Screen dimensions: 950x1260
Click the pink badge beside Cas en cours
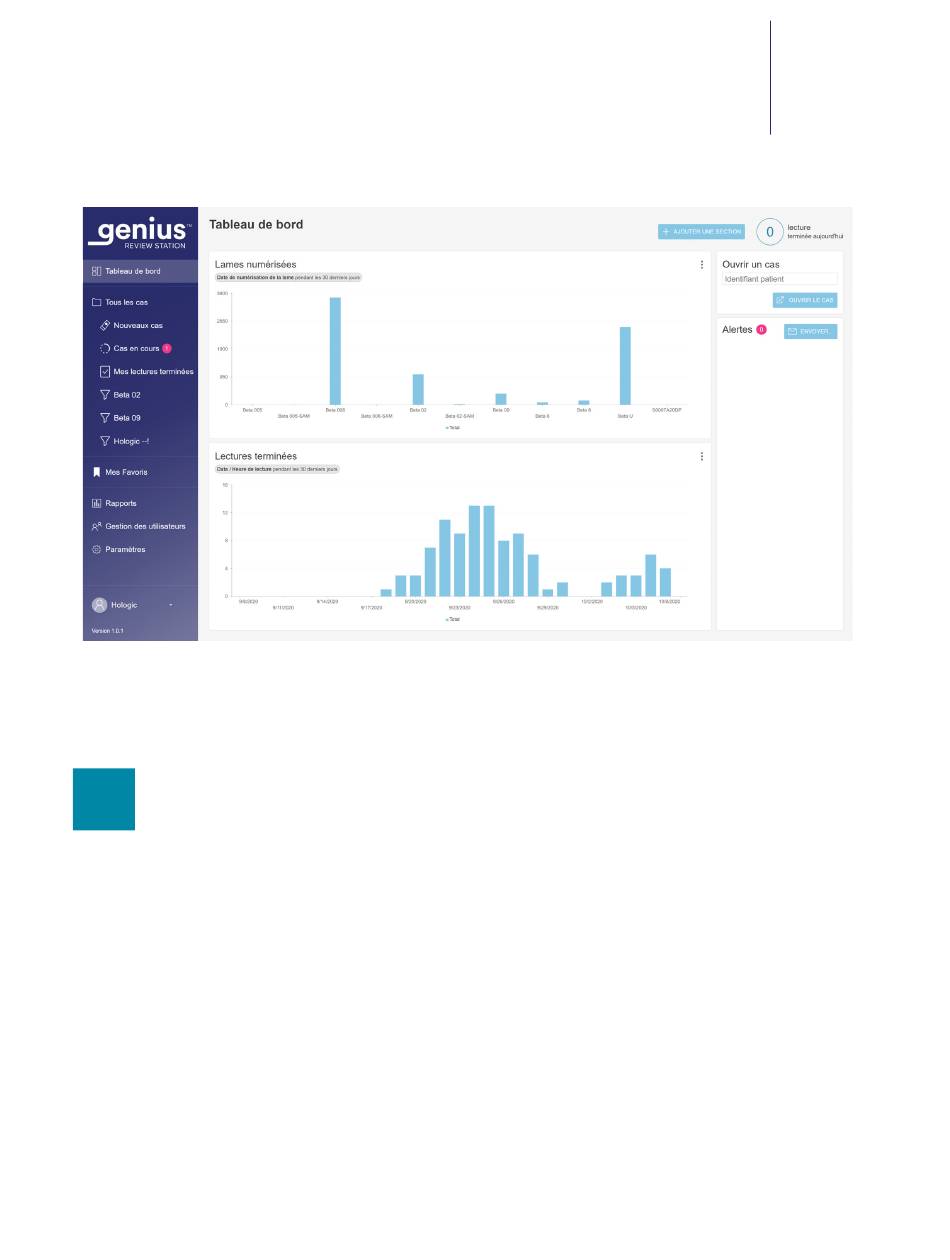coord(167,348)
